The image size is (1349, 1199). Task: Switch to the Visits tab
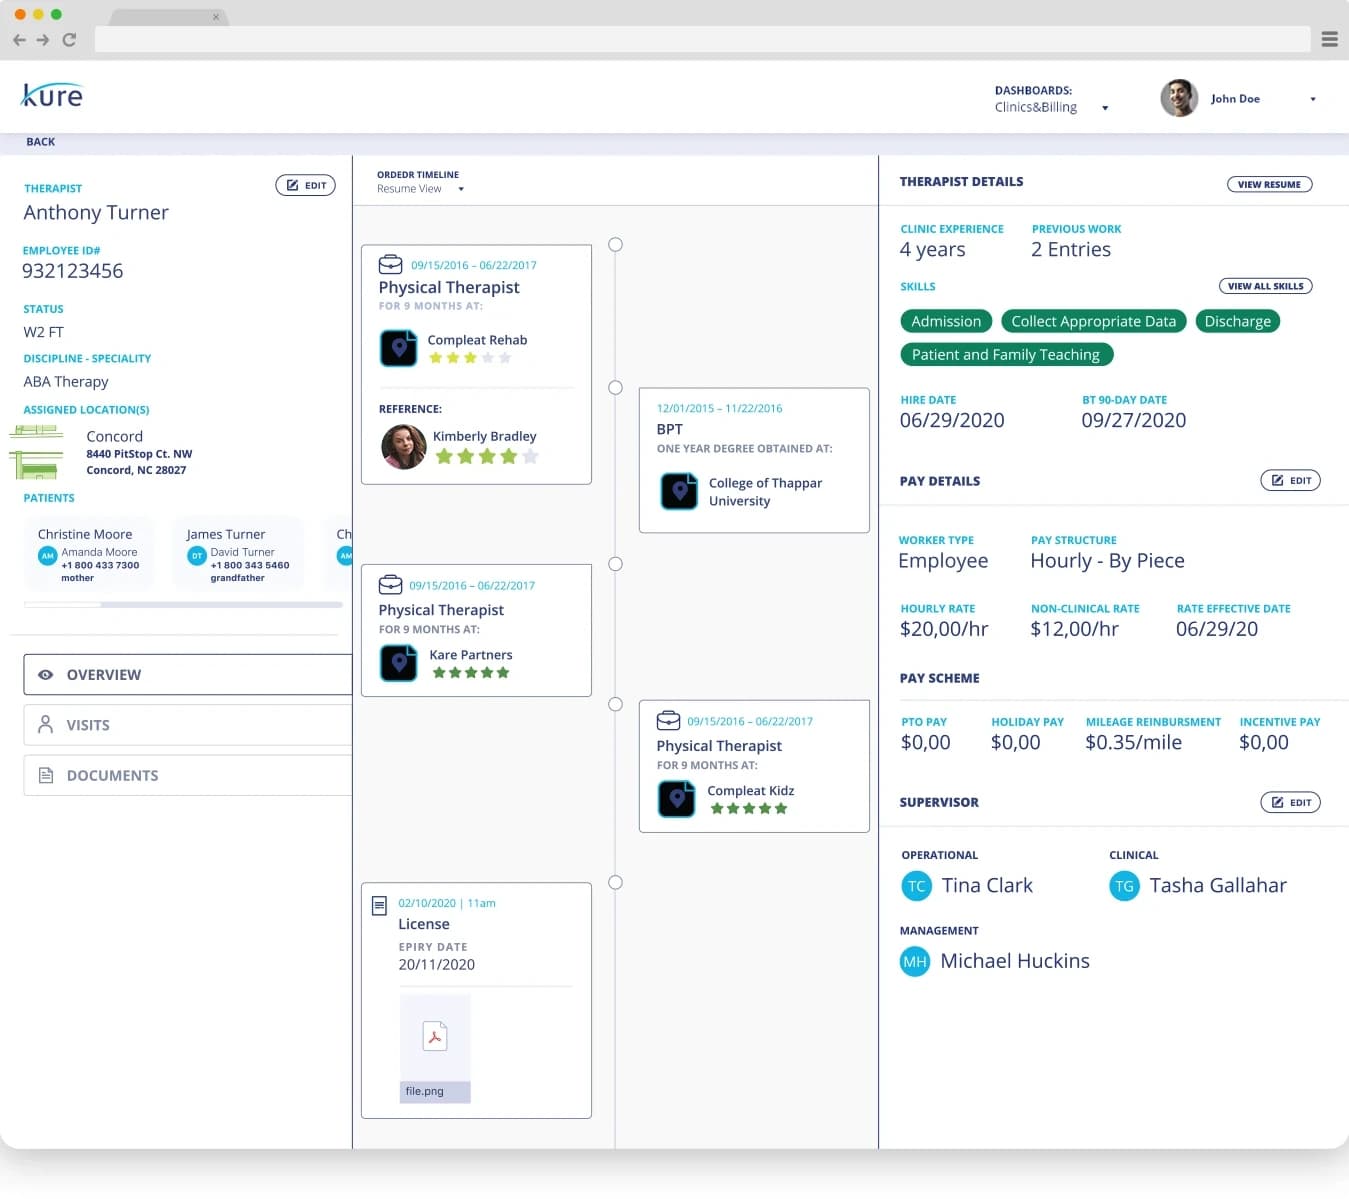click(188, 725)
